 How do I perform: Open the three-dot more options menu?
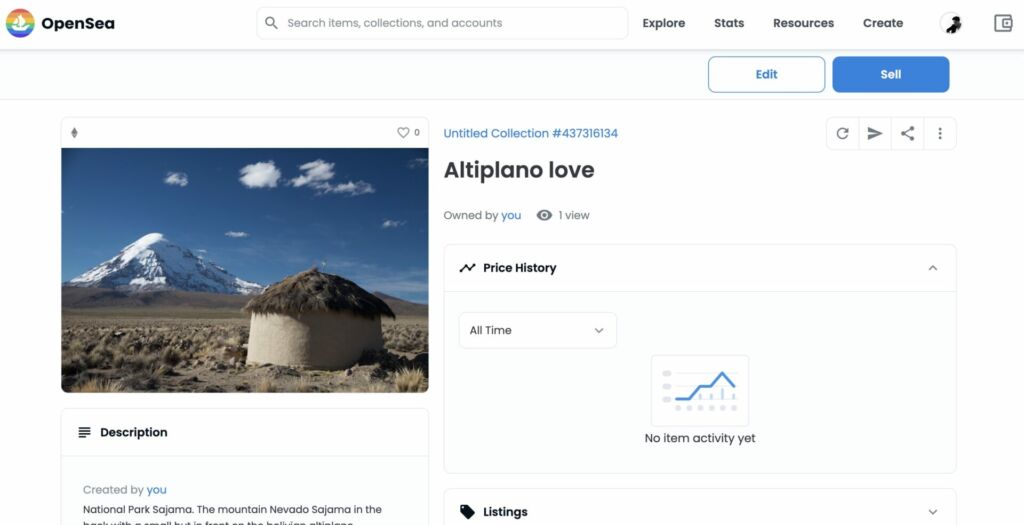tap(940, 133)
